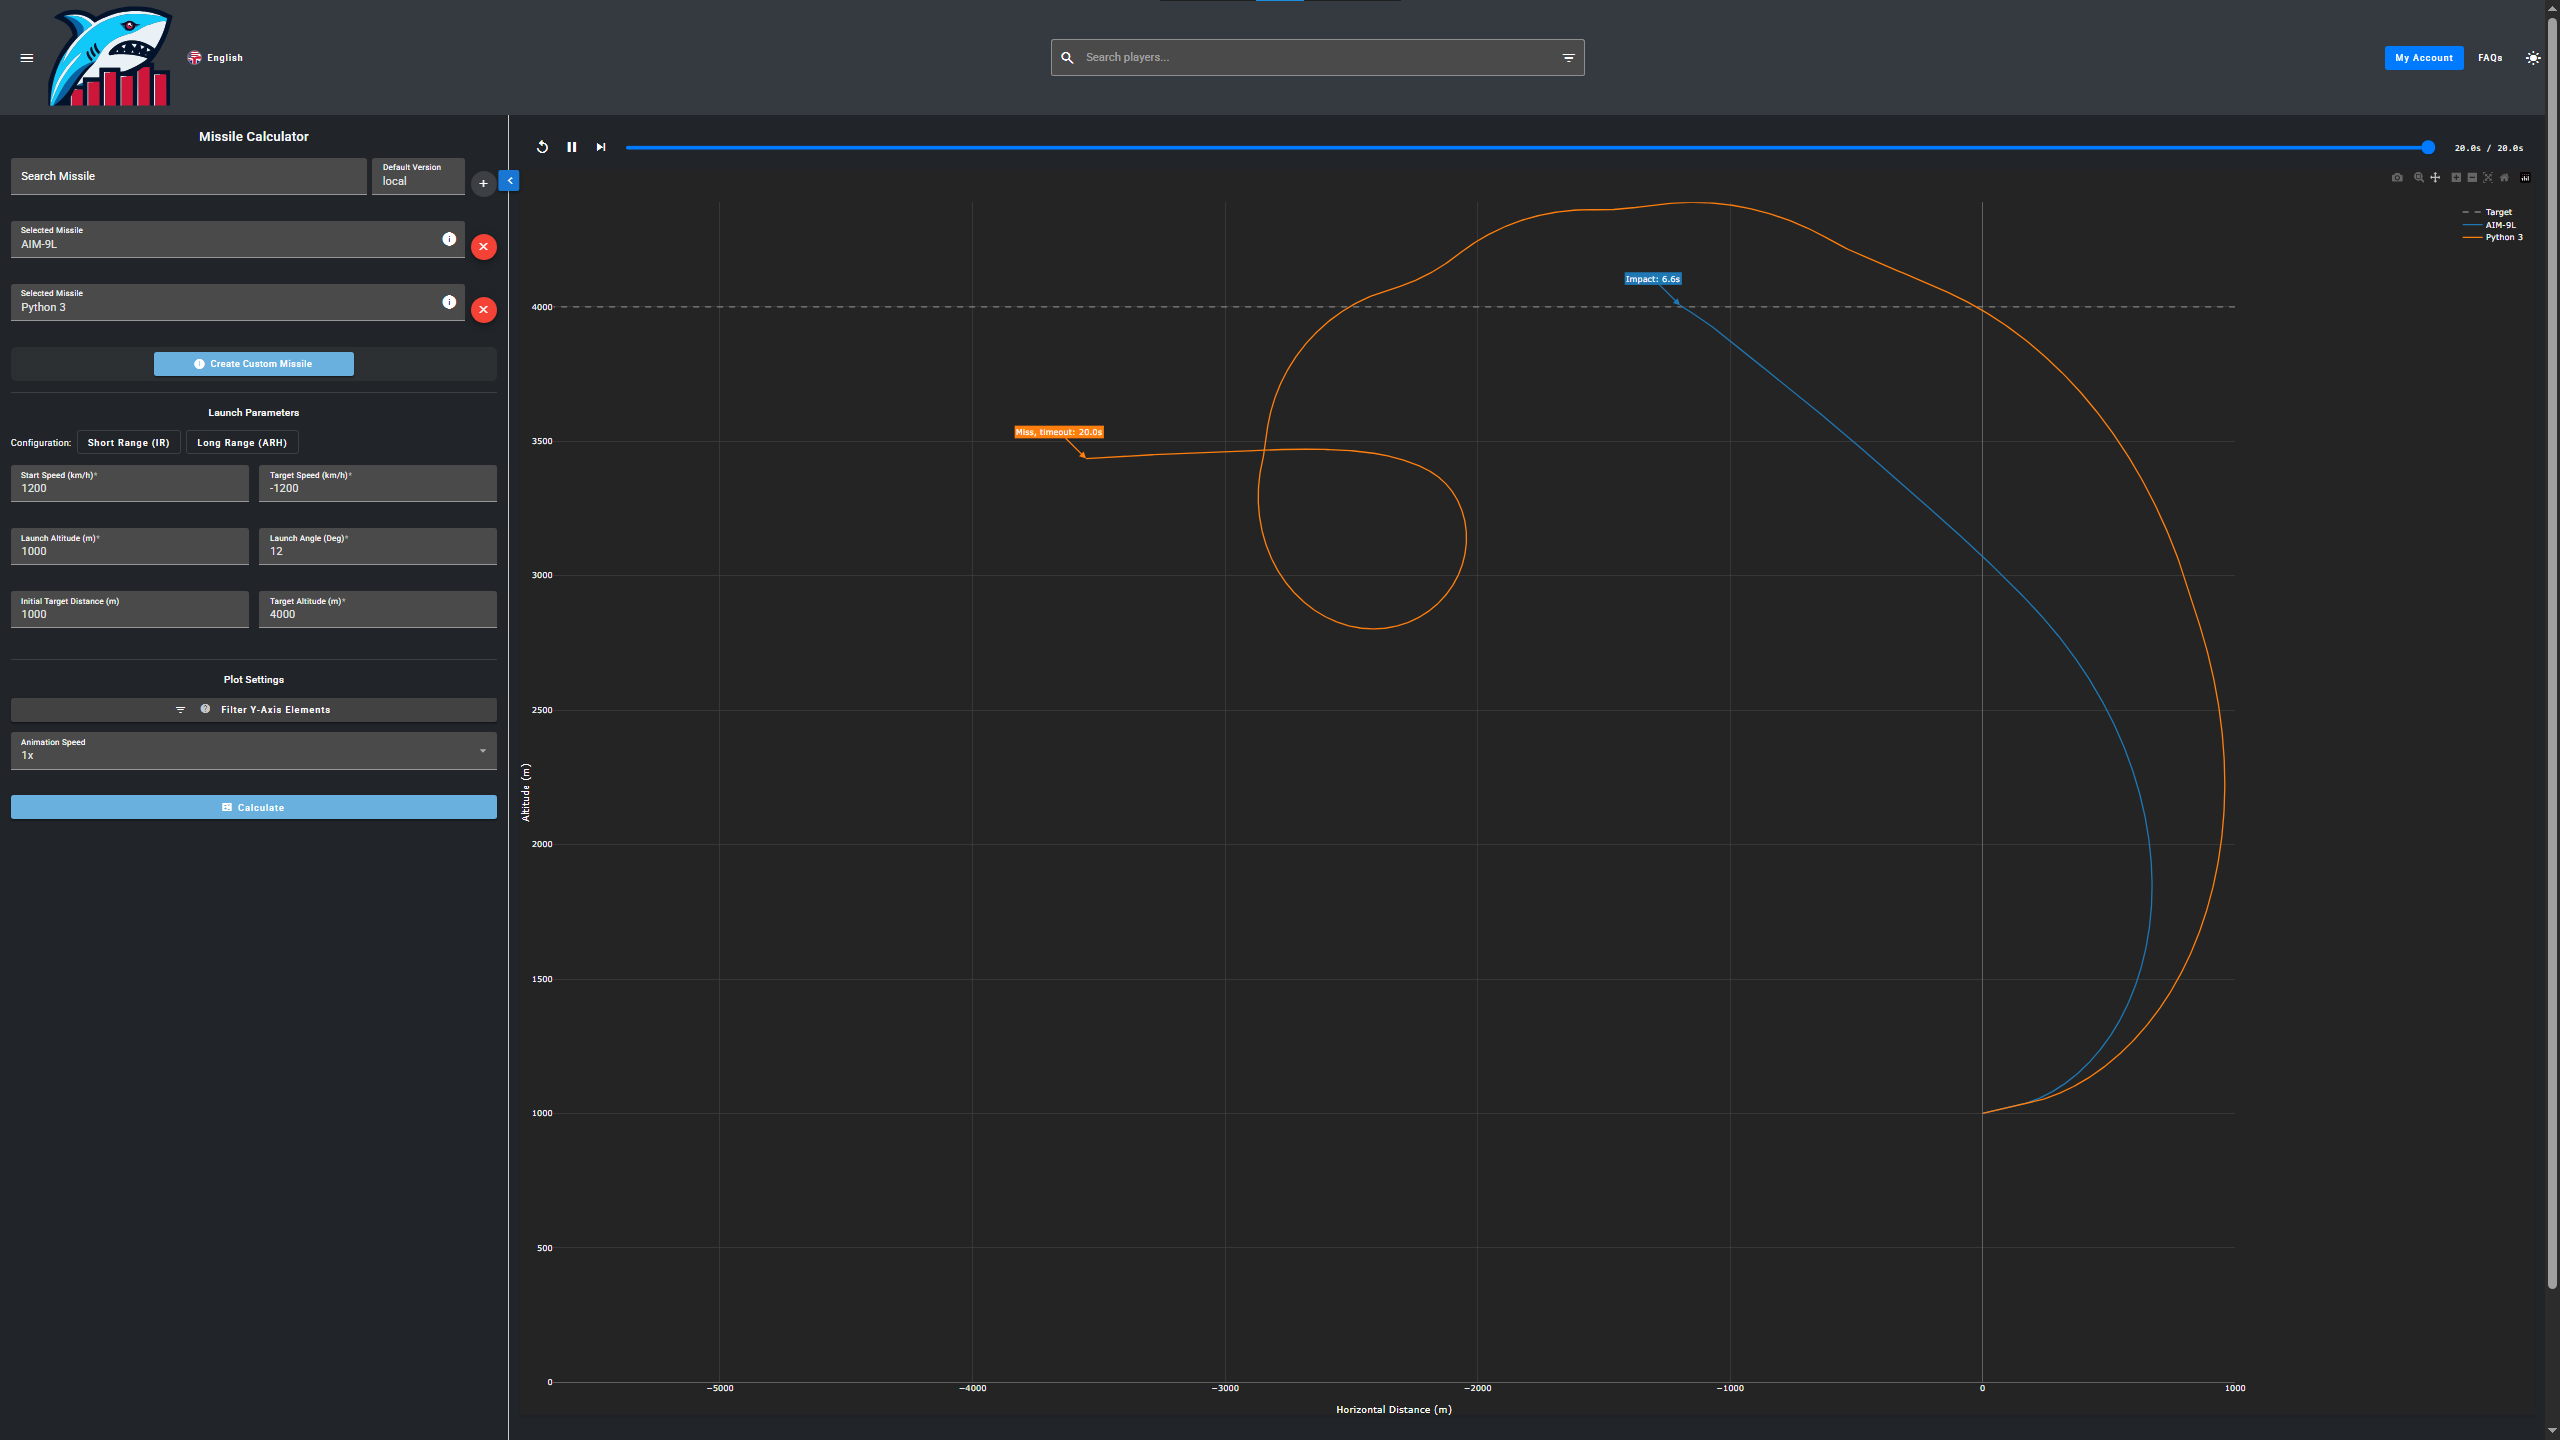Select the plot Pan tool
The height and width of the screenshot is (1440, 2560).
point(2435,177)
